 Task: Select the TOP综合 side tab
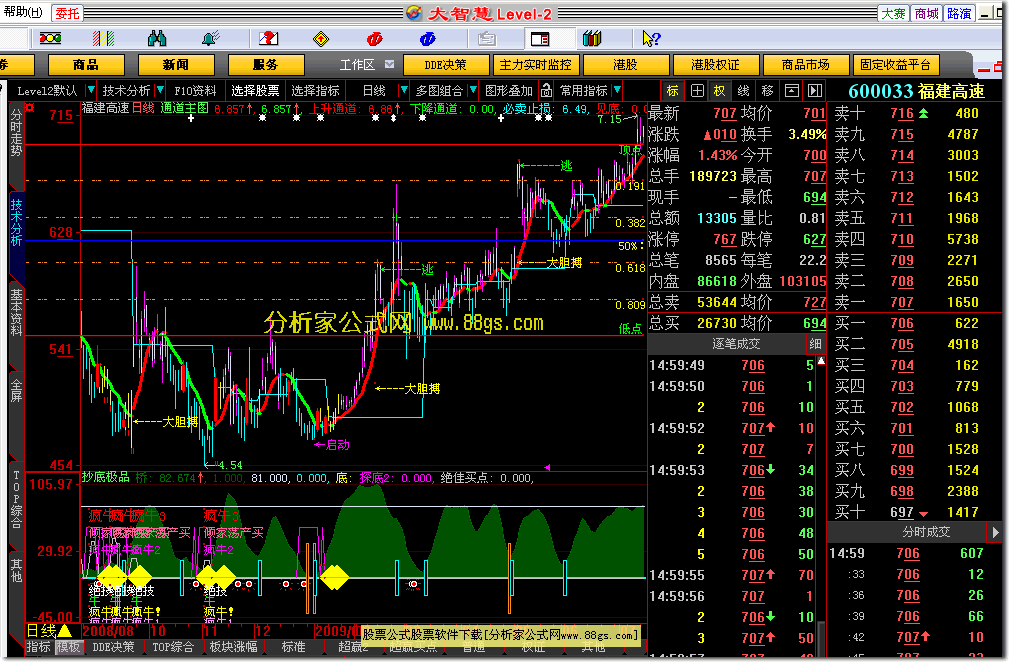[x=16, y=500]
